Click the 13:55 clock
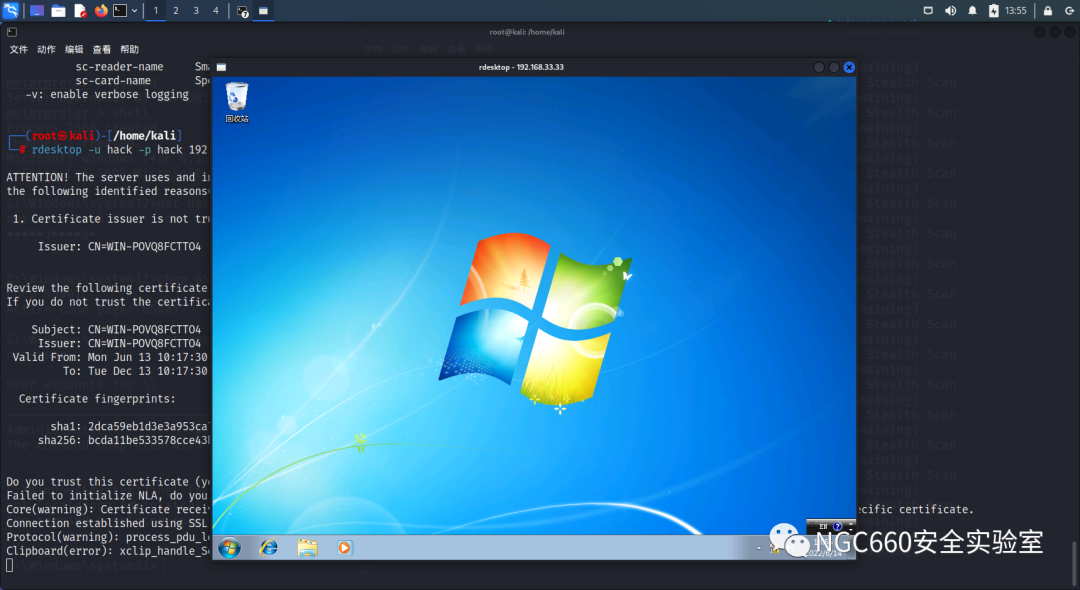1080x590 pixels. (x=1015, y=10)
